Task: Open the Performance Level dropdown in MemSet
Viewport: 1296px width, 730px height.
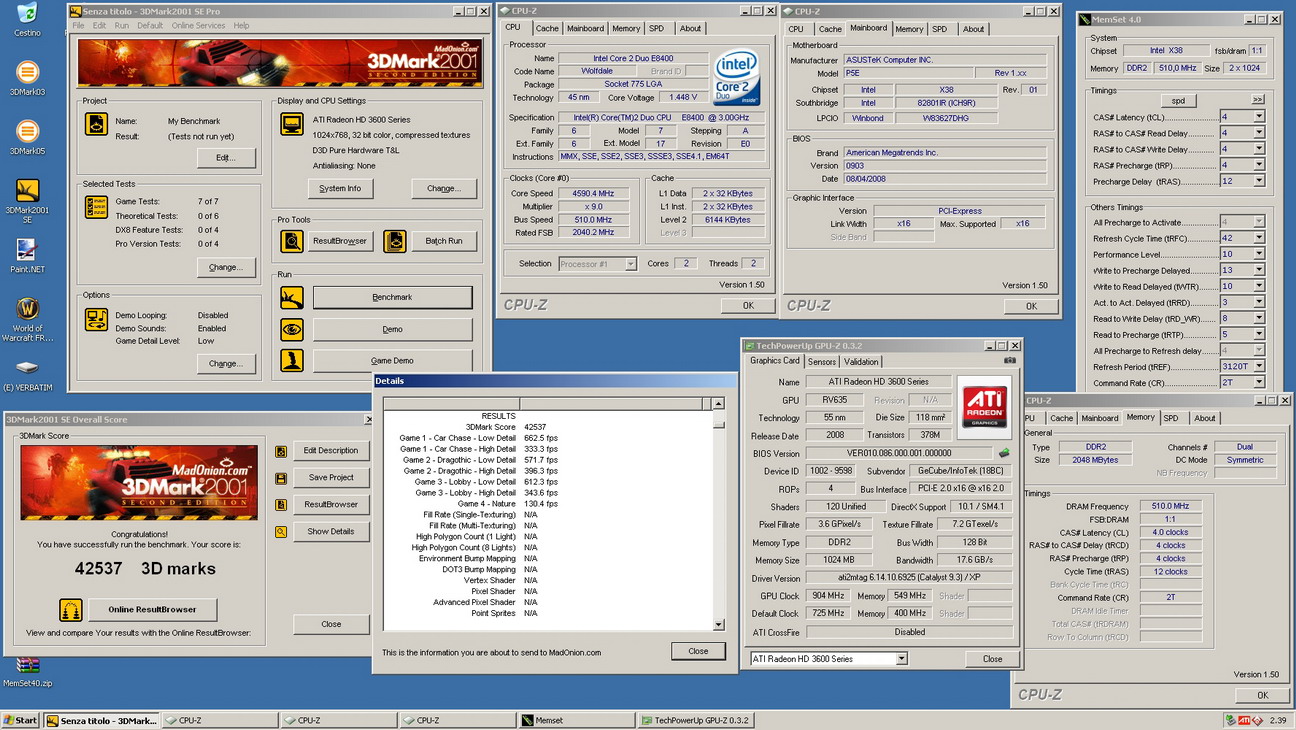Action: [1258, 254]
